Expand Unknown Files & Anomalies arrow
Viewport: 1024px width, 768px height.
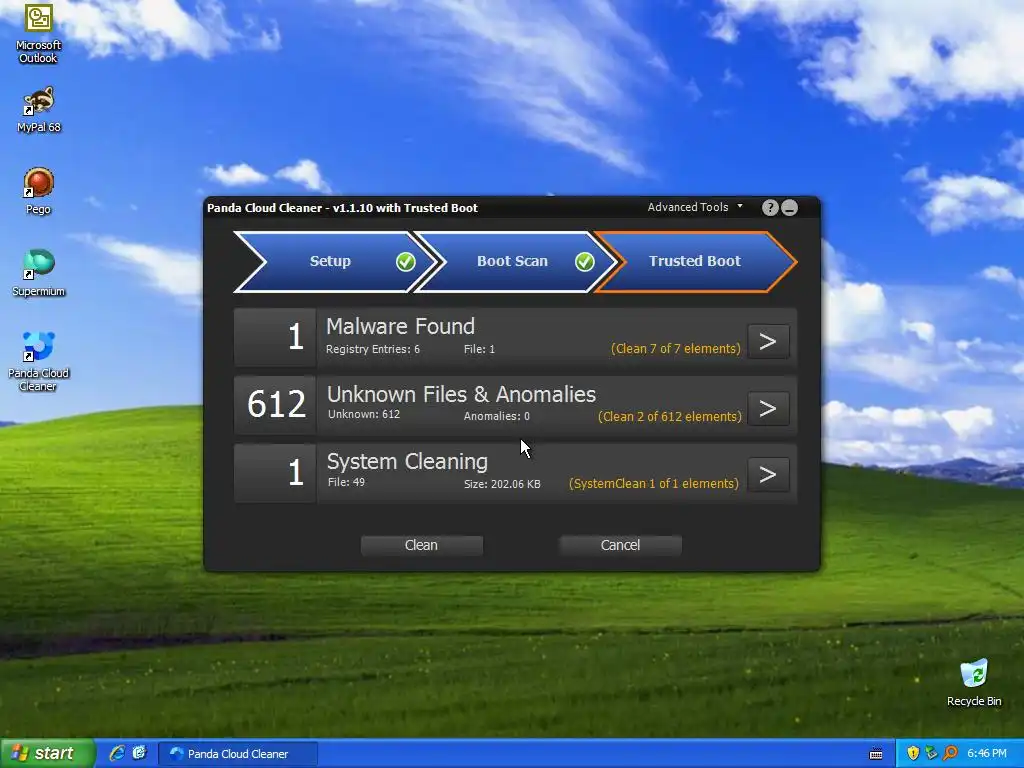tap(768, 408)
